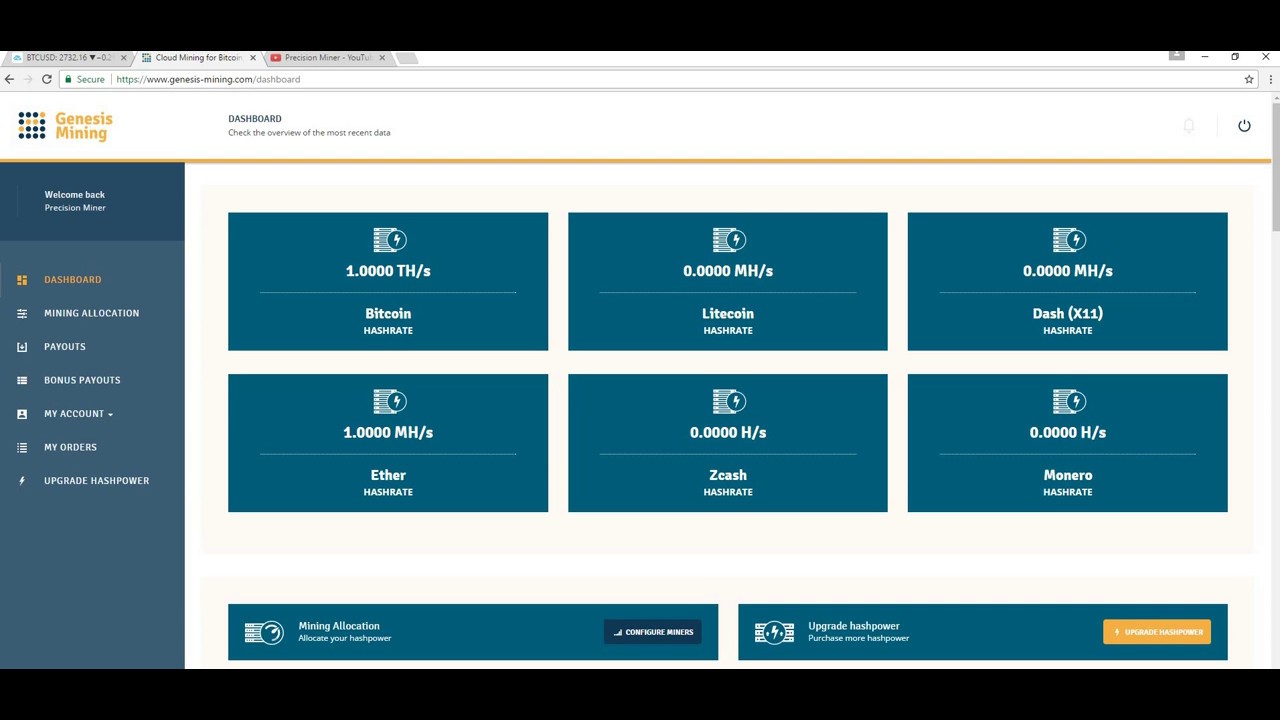
Task: Open Bonus Payouts section
Action: [x=82, y=380]
